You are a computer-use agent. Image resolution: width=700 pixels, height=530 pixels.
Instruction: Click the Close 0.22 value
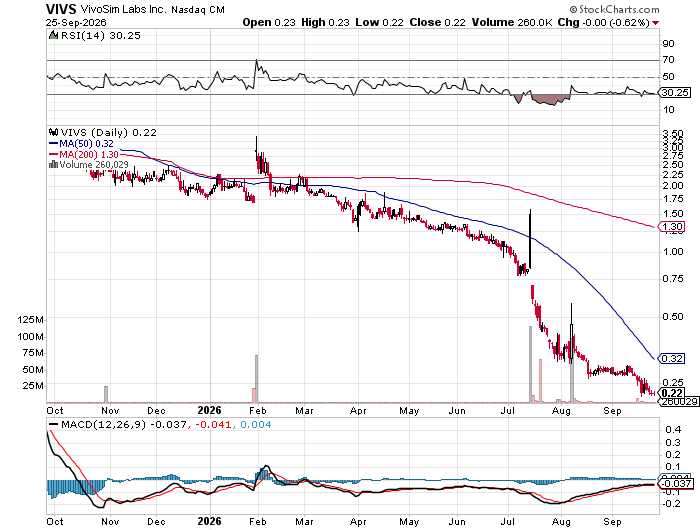438,22
